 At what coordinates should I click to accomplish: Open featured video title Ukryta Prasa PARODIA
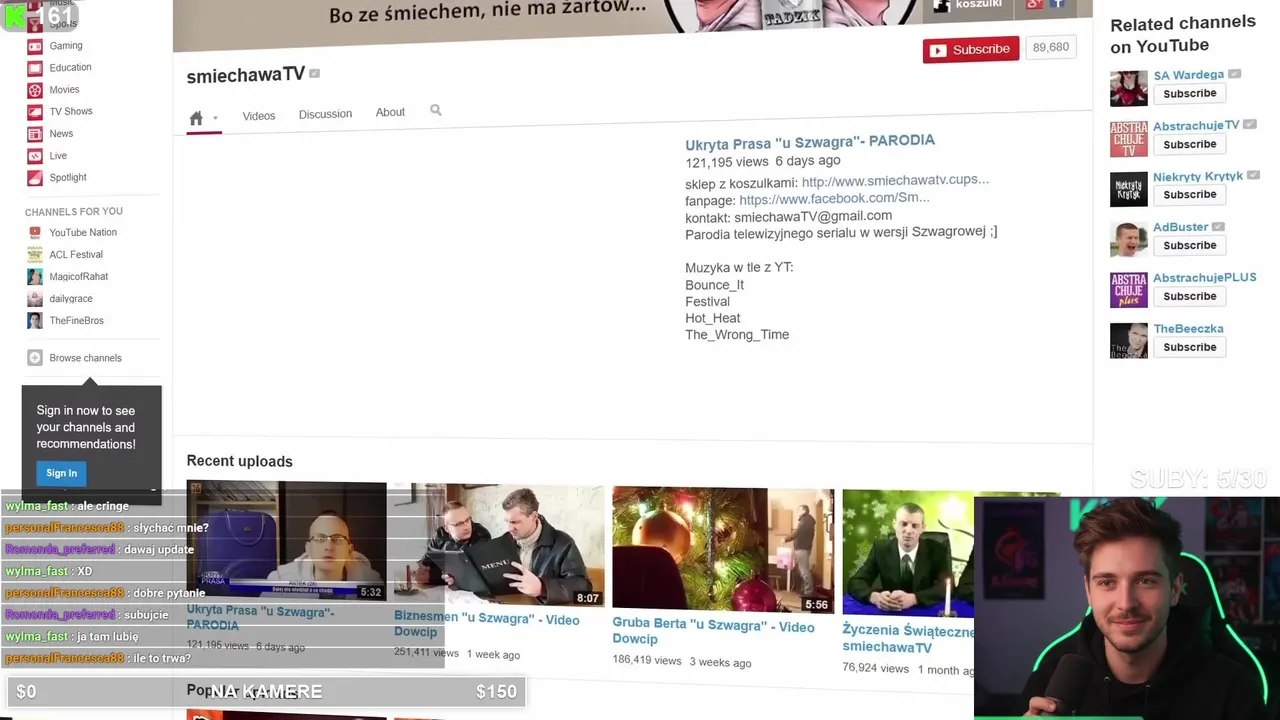(810, 142)
